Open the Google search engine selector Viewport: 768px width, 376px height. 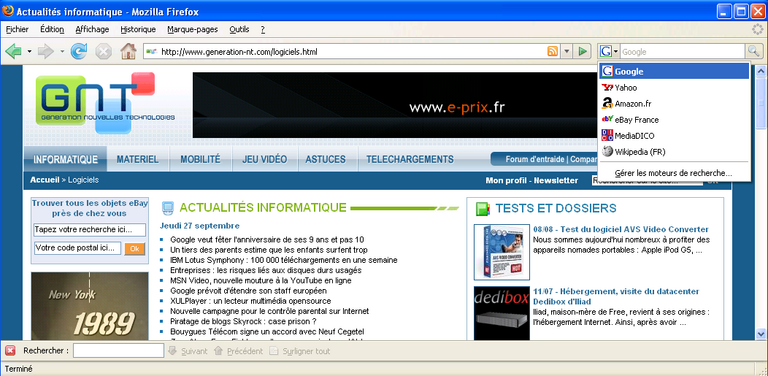pyautogui.click(x=609, y=51)
